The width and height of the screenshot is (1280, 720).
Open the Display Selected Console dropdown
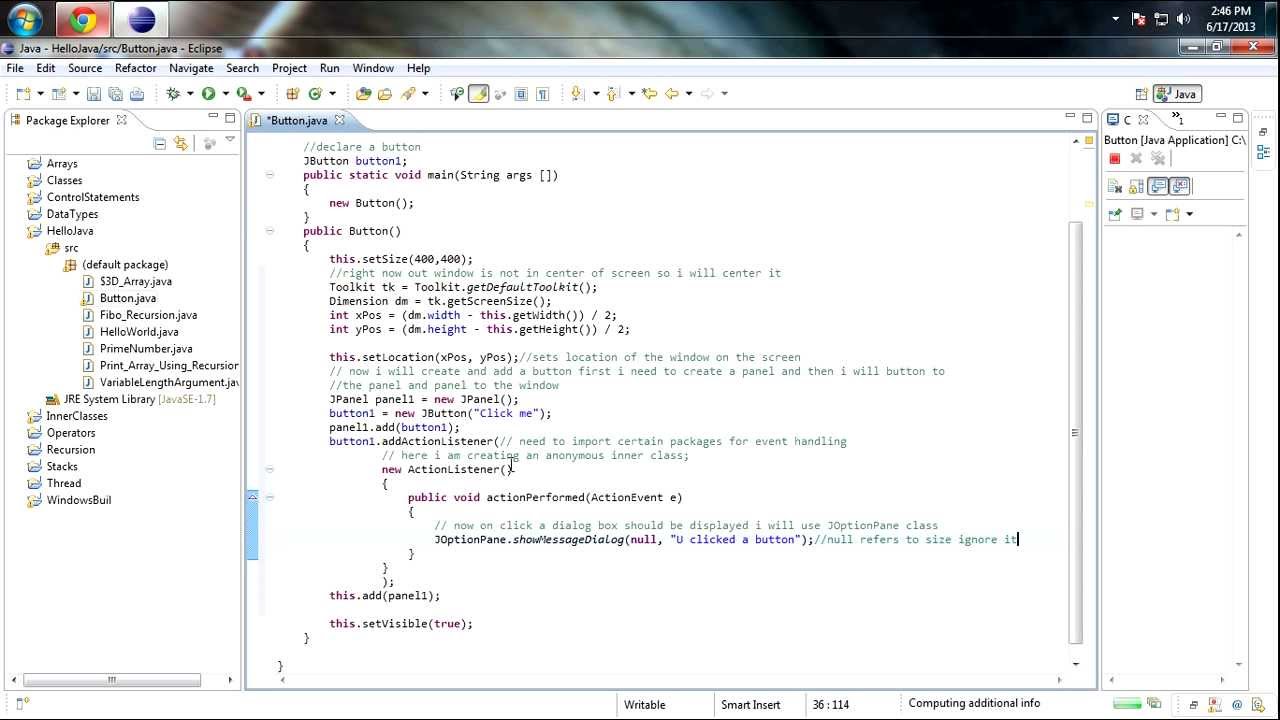tap(1153, 214)
